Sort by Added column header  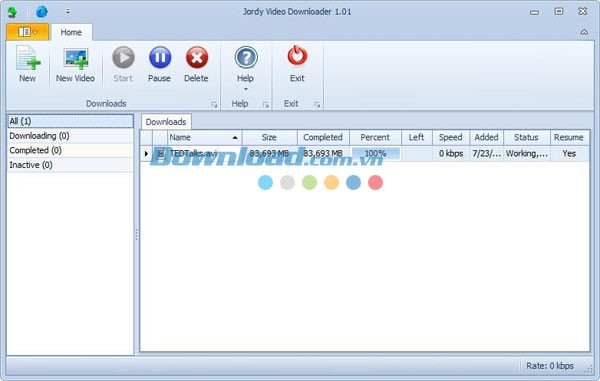(486, 137)
